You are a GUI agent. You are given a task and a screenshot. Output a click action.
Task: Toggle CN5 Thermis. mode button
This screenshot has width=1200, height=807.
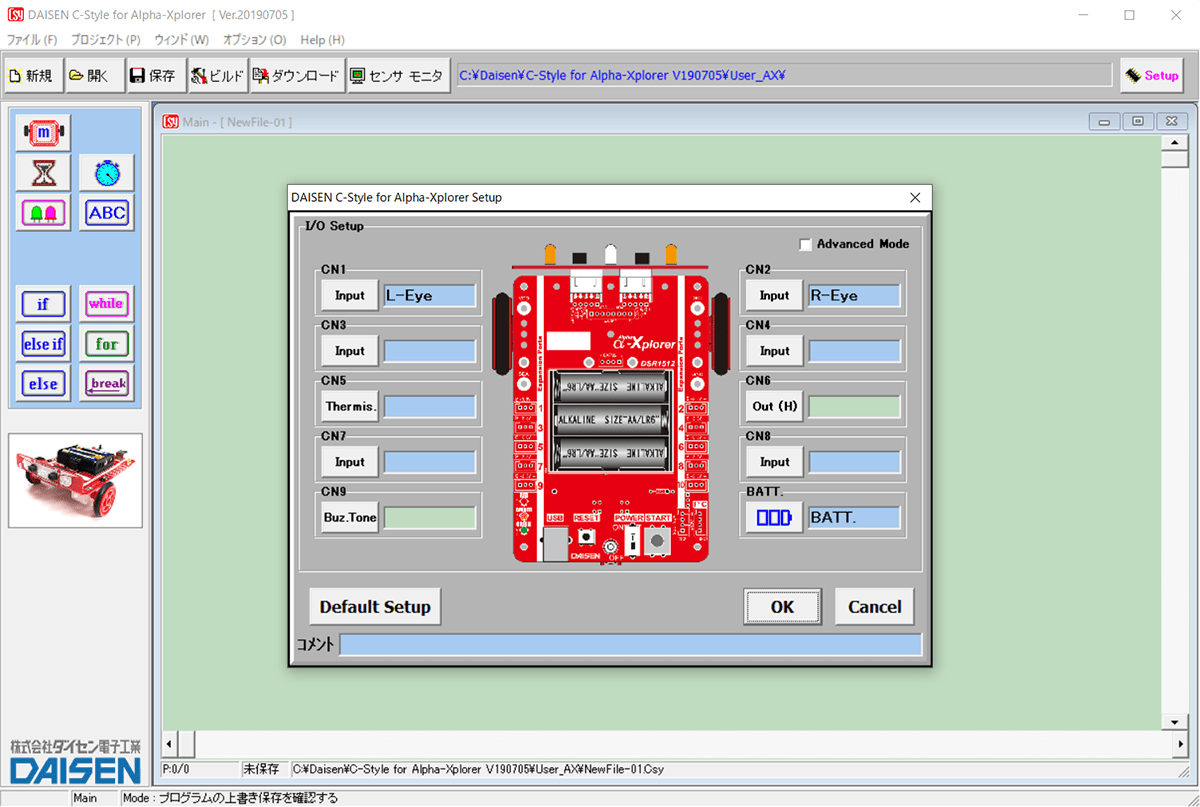[x=350, y=407]
